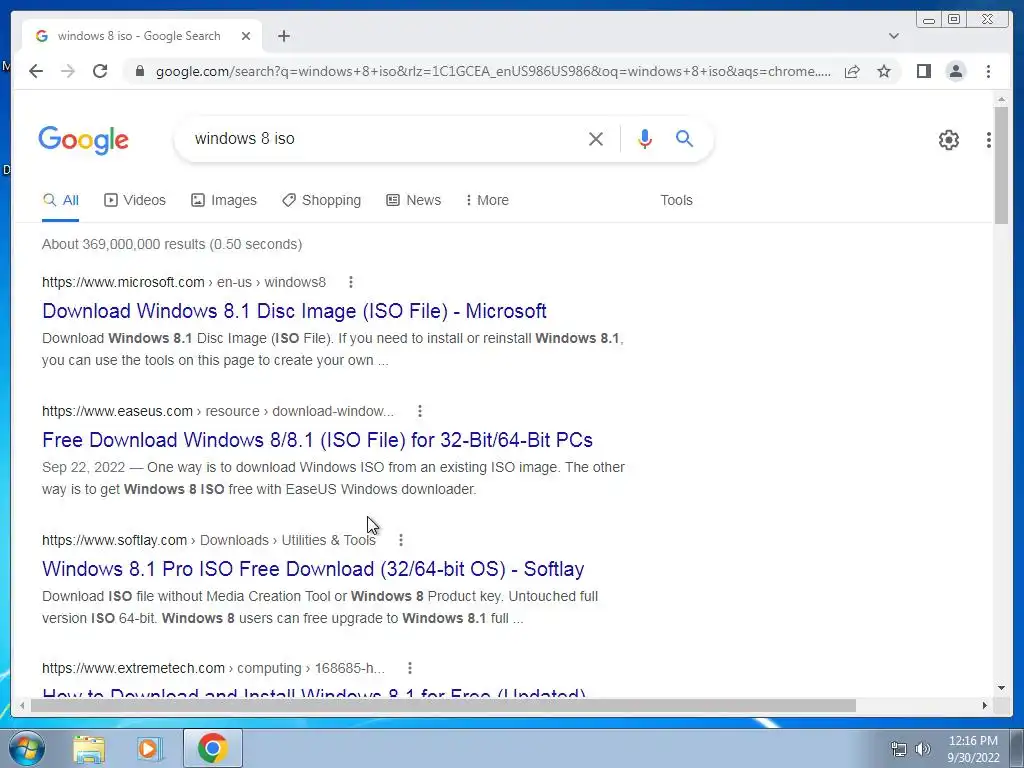This screenshot has width=1024, height=768.
Task: Open the volume tray icon
Action: (922, 749)
